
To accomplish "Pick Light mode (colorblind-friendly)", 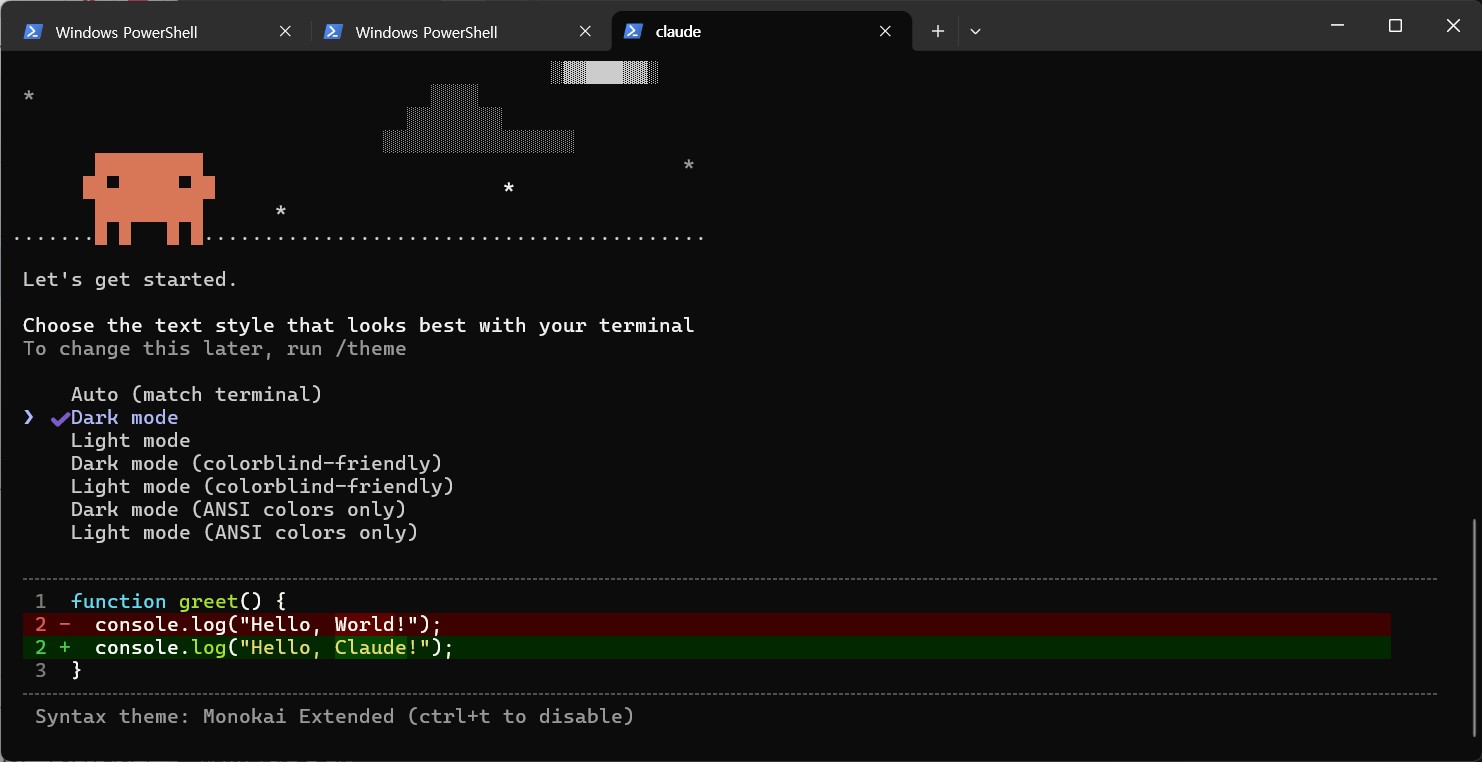I will 262,486.
